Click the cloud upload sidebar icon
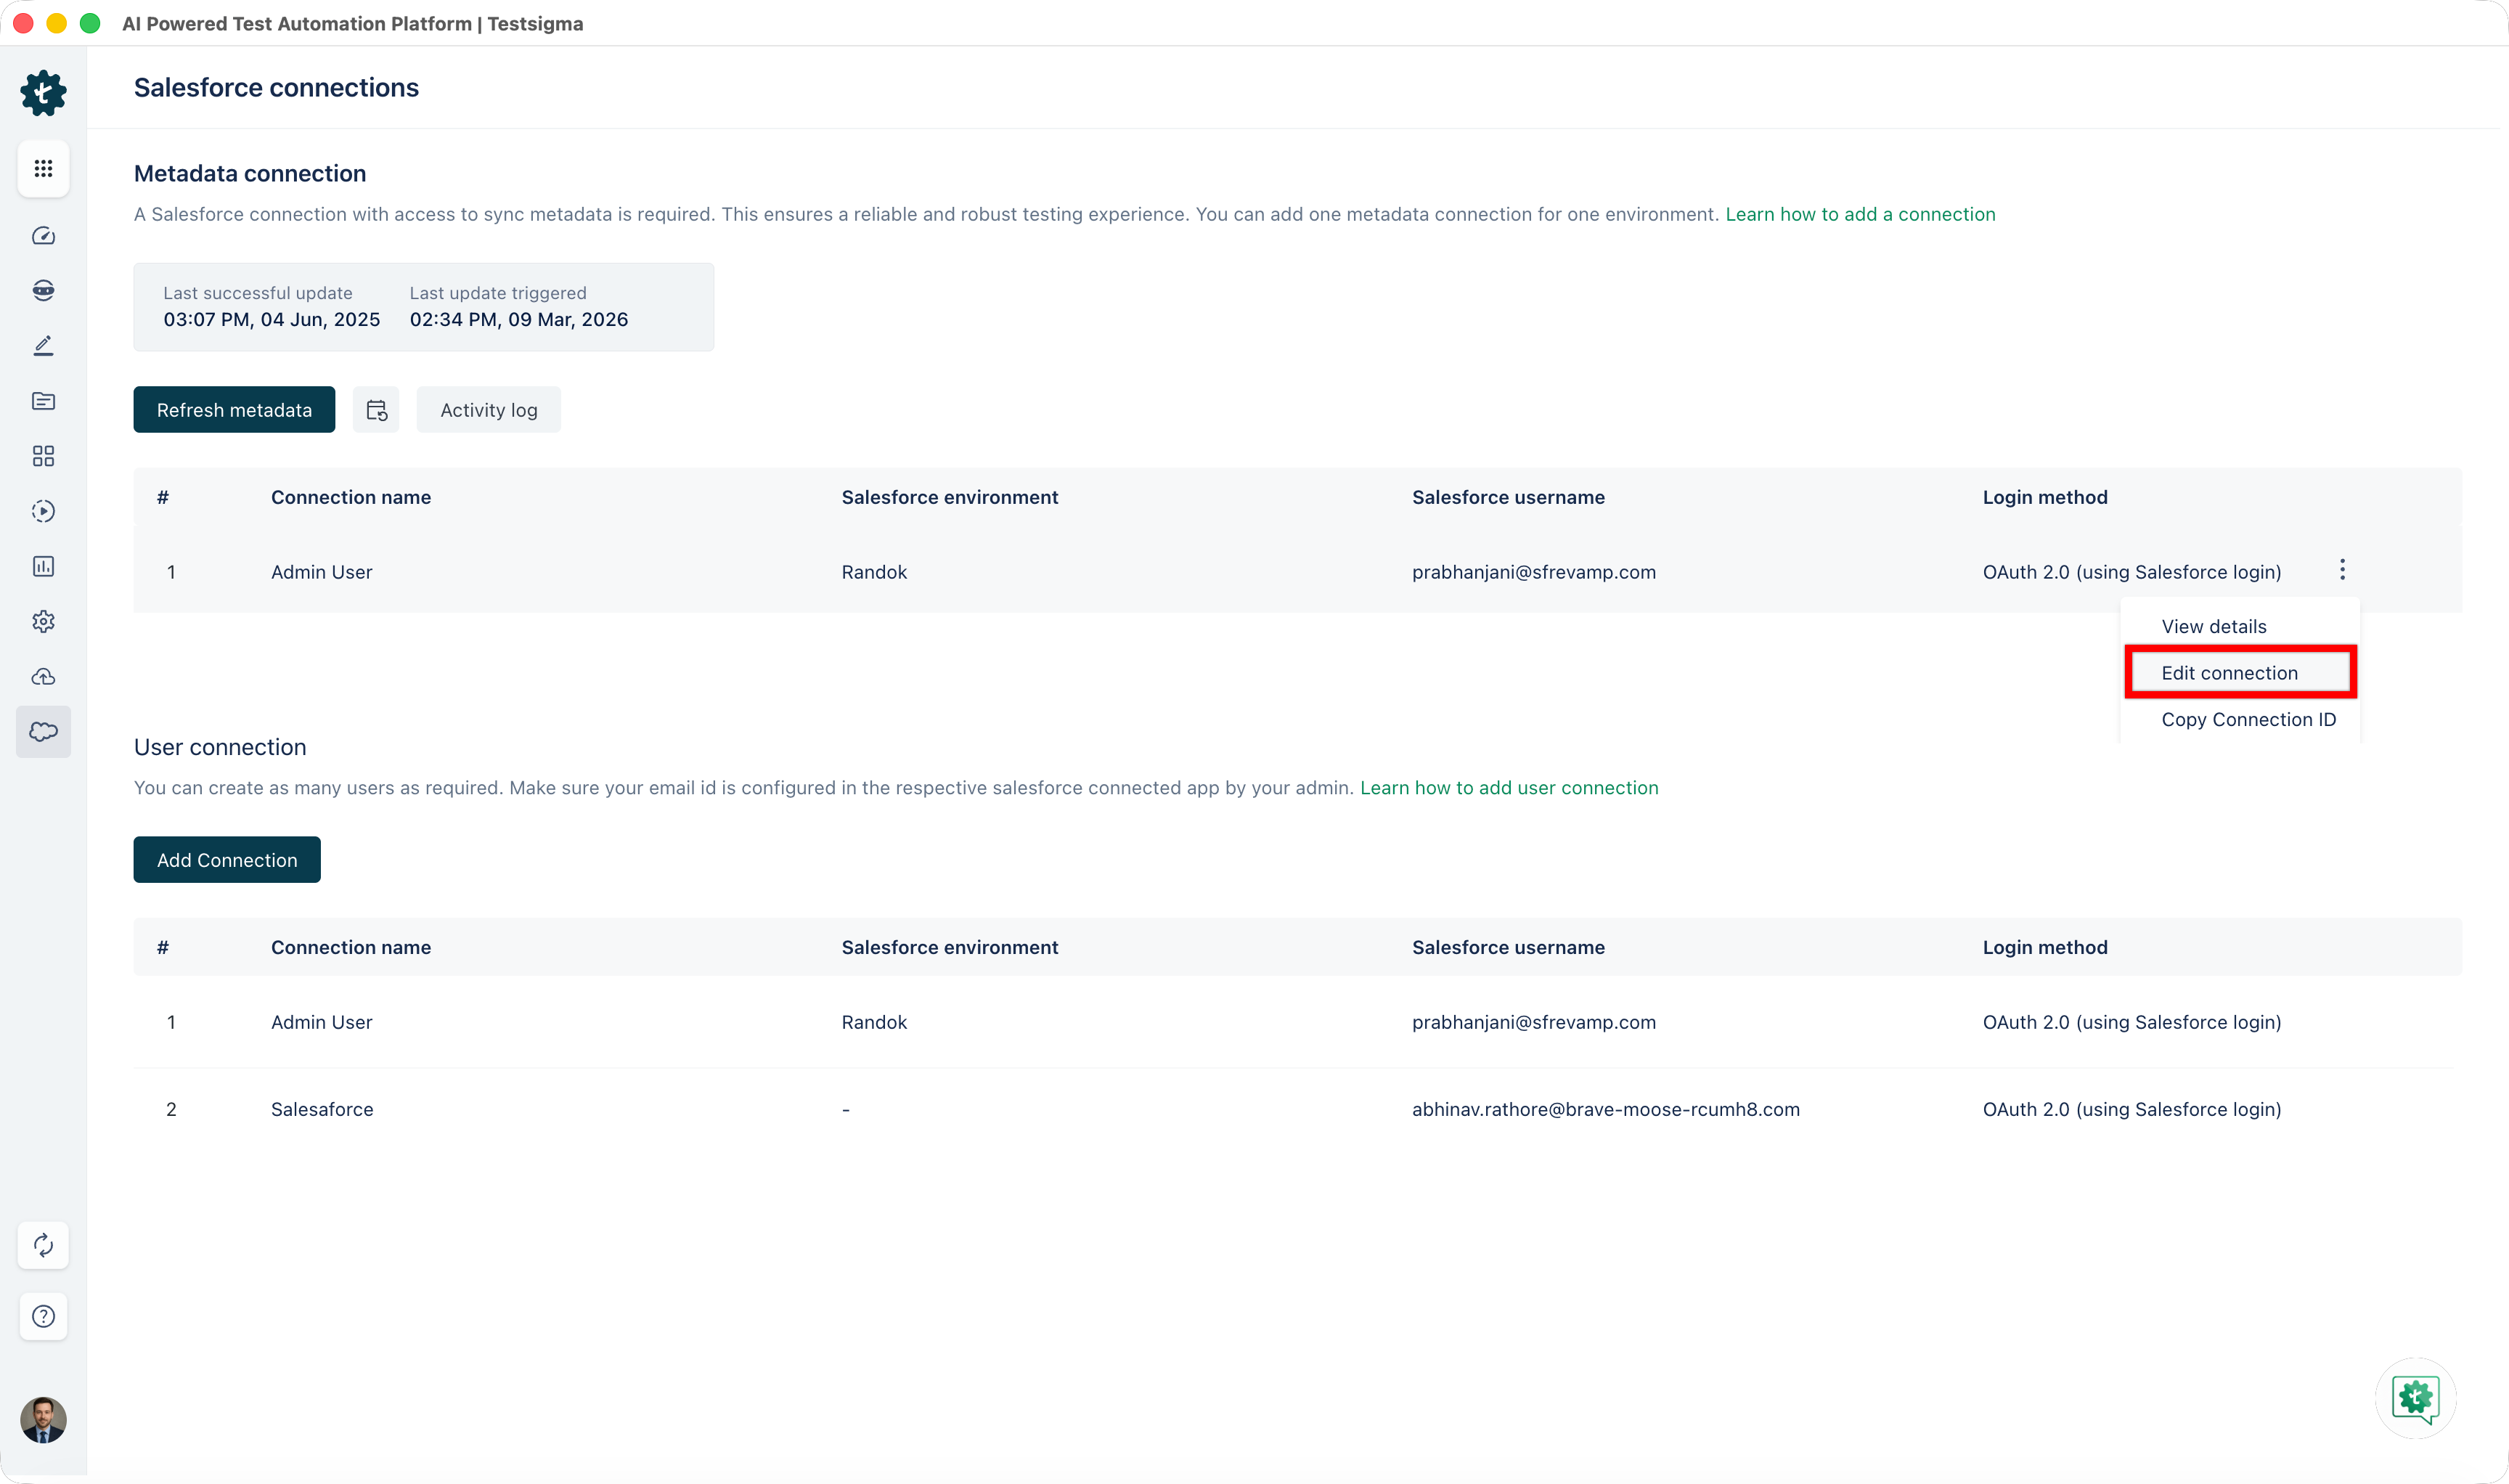 tap(43, 677)
